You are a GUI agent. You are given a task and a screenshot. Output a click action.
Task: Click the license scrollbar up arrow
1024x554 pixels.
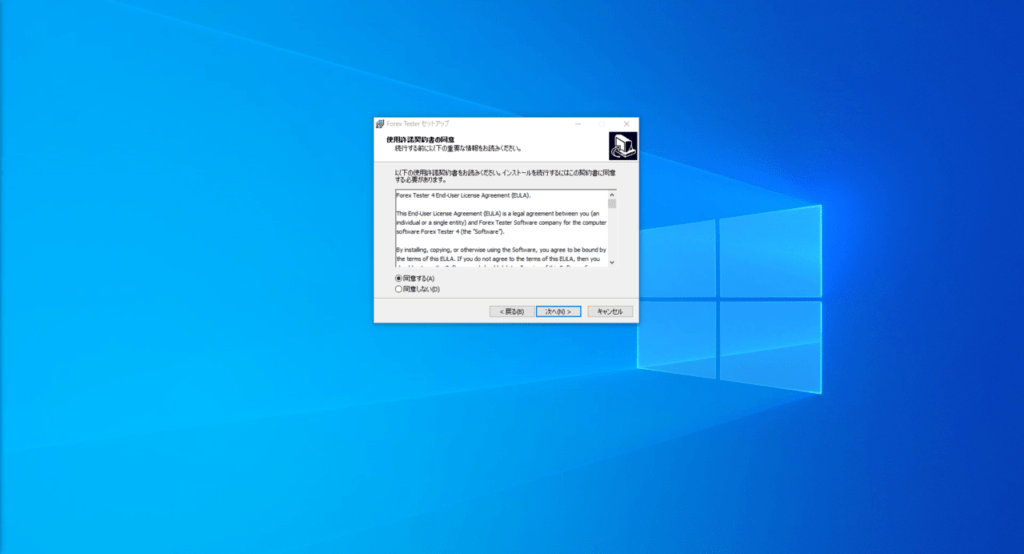612,195
